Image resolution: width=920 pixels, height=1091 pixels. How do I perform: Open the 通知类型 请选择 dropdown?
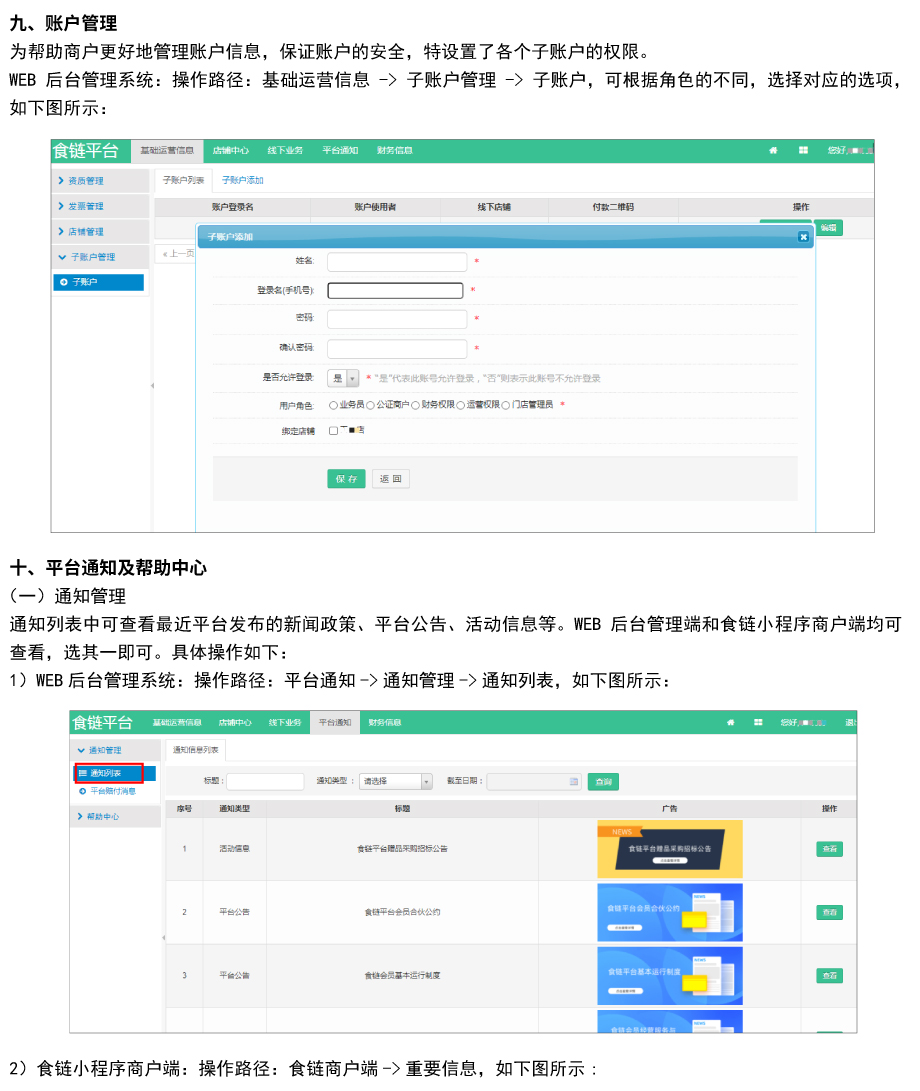[396, 782]
